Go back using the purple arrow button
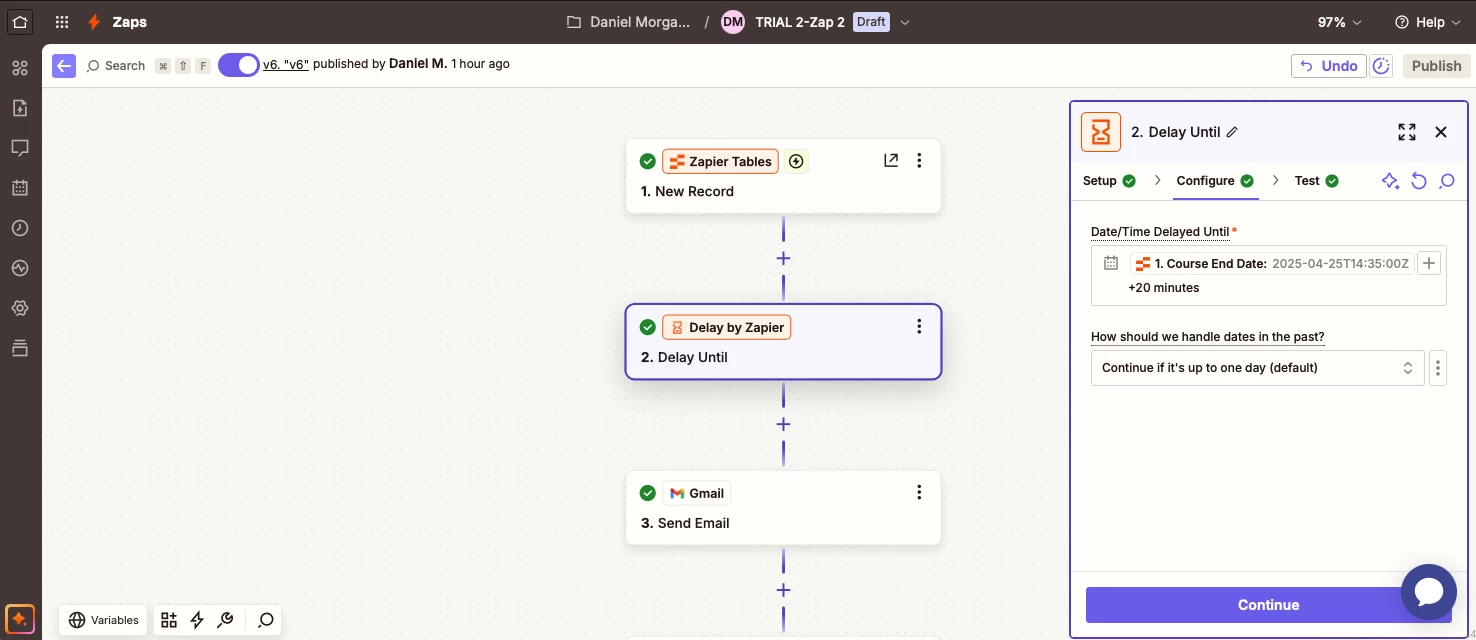This screenshot has width=1476, height=640. click(x=64, y=65)
